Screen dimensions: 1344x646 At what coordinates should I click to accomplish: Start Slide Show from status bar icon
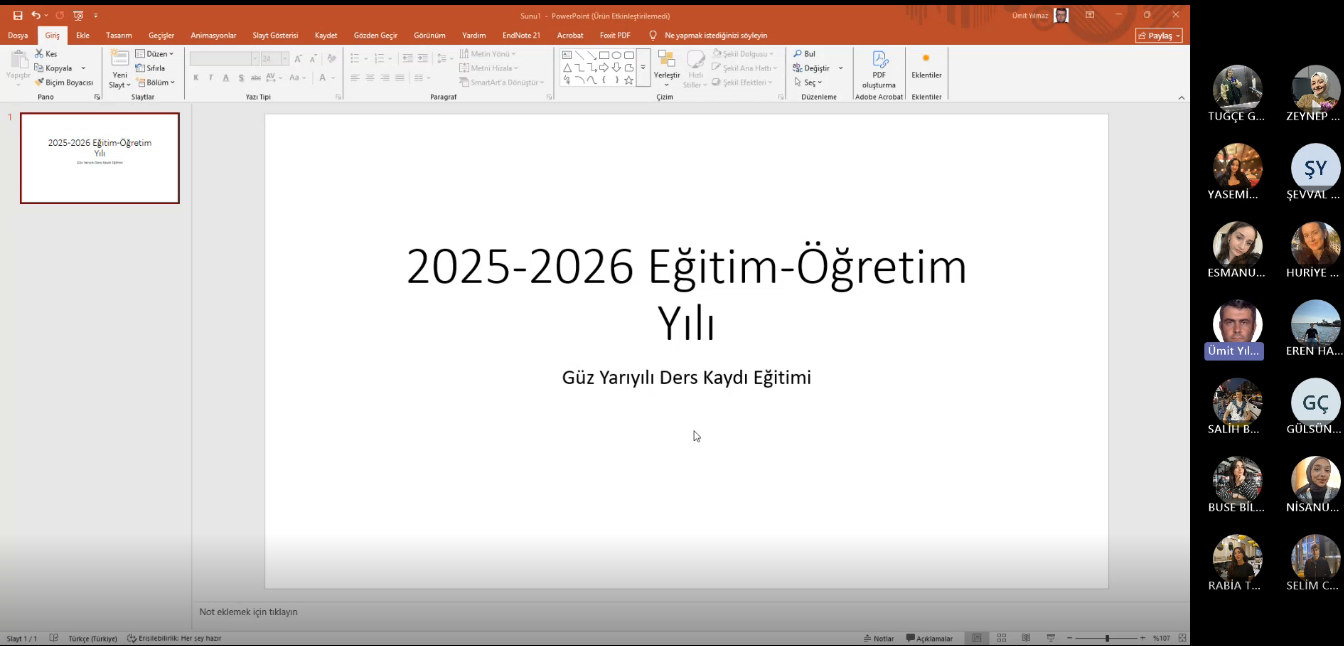(1050, 638)
